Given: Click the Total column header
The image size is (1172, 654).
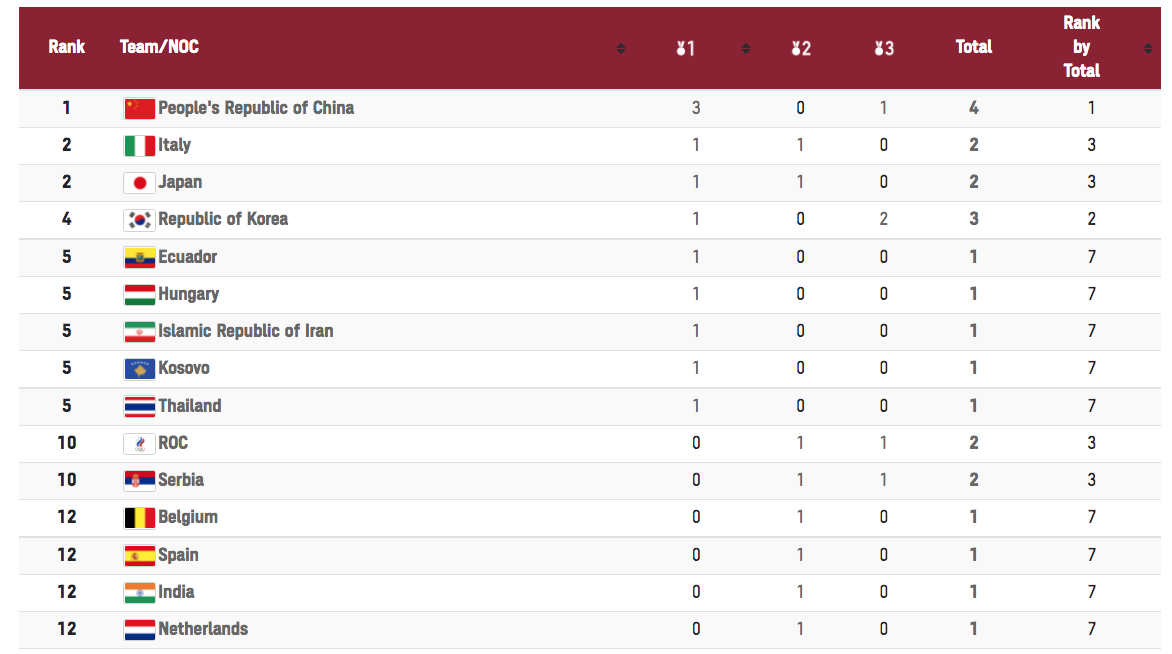Looking at the screenshot, I should pos(973,47).
